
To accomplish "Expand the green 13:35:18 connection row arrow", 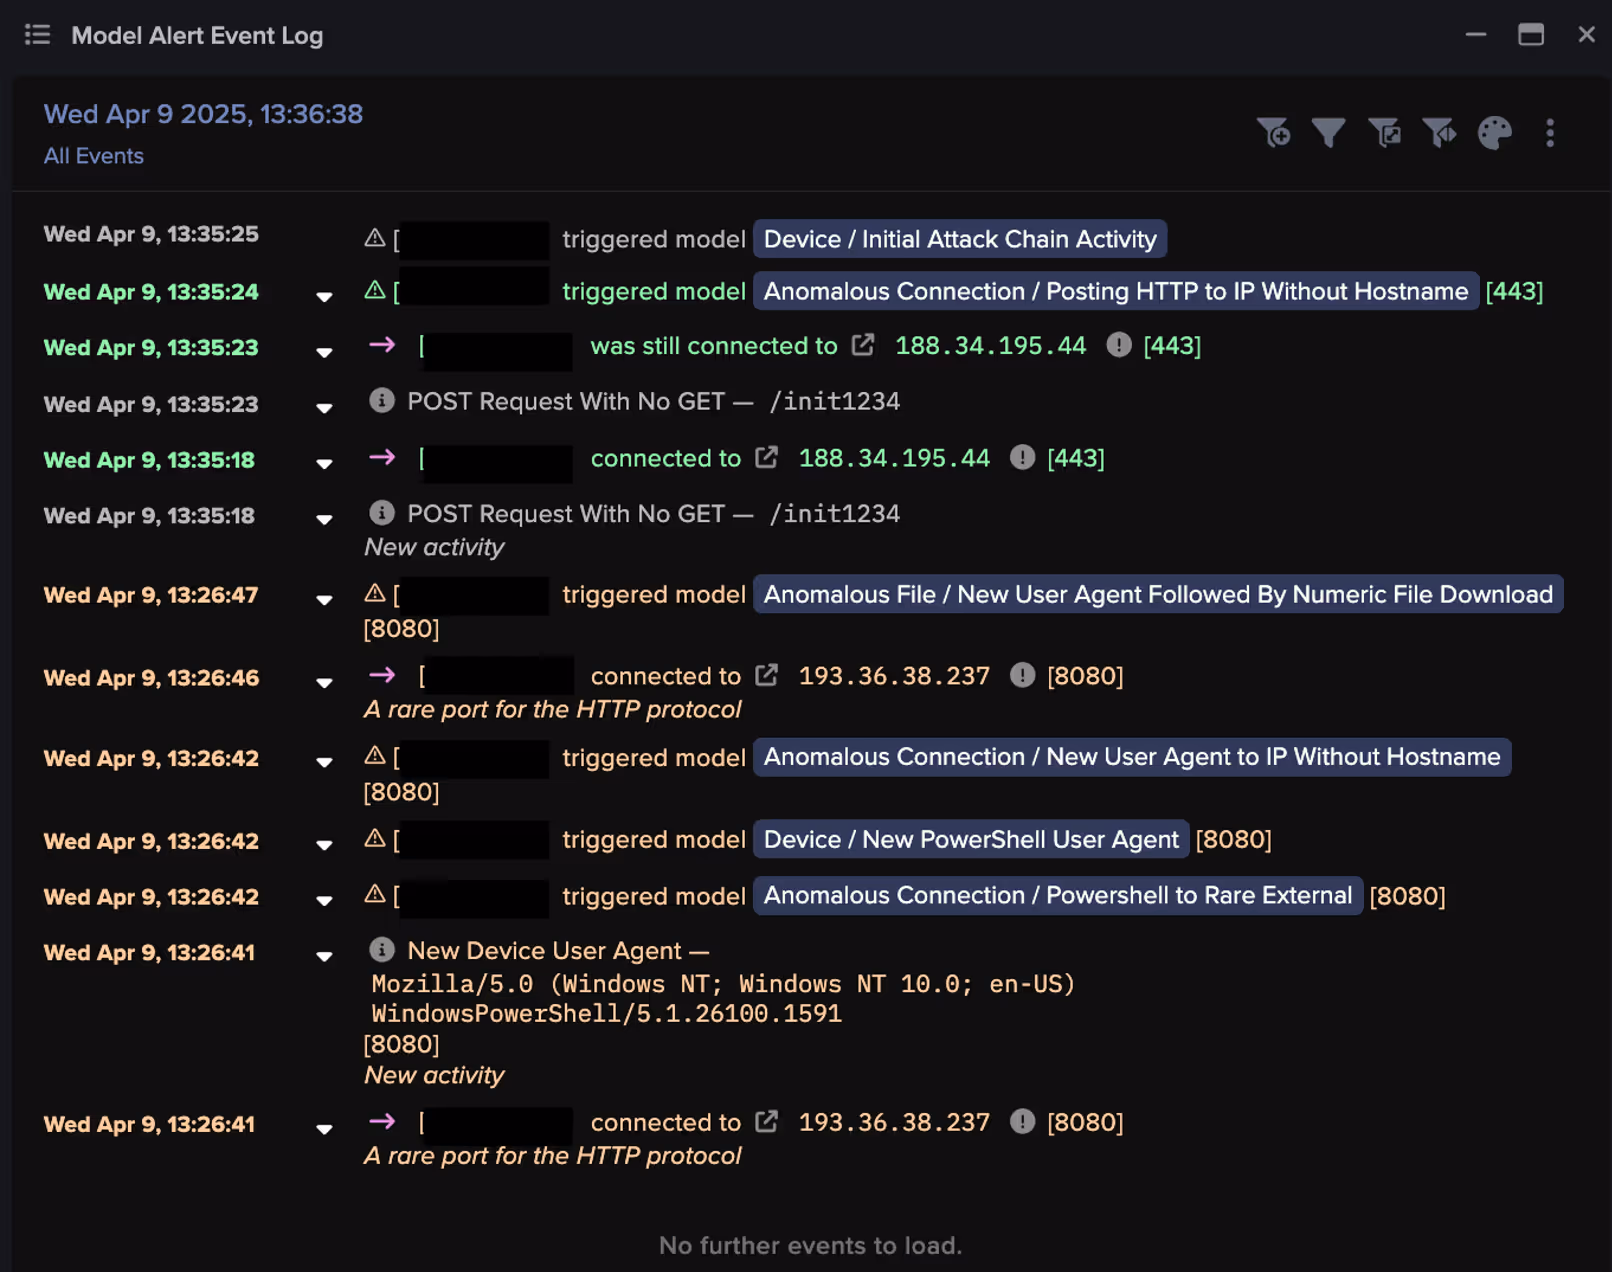I will (x=324, y=464).
